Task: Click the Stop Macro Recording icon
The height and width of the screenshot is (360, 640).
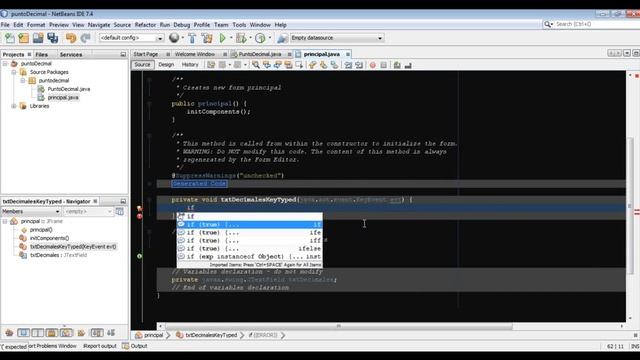Action: click(x=383, y=65)
